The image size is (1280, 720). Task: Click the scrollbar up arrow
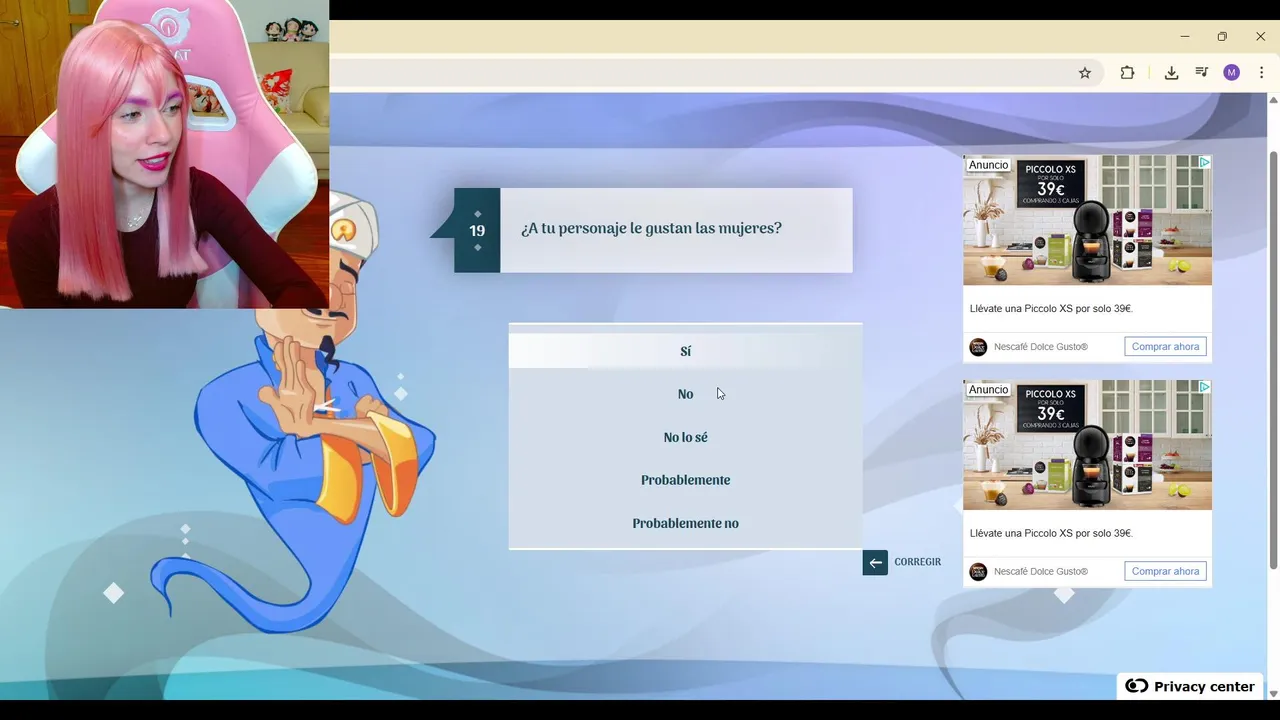[1273, 100]
